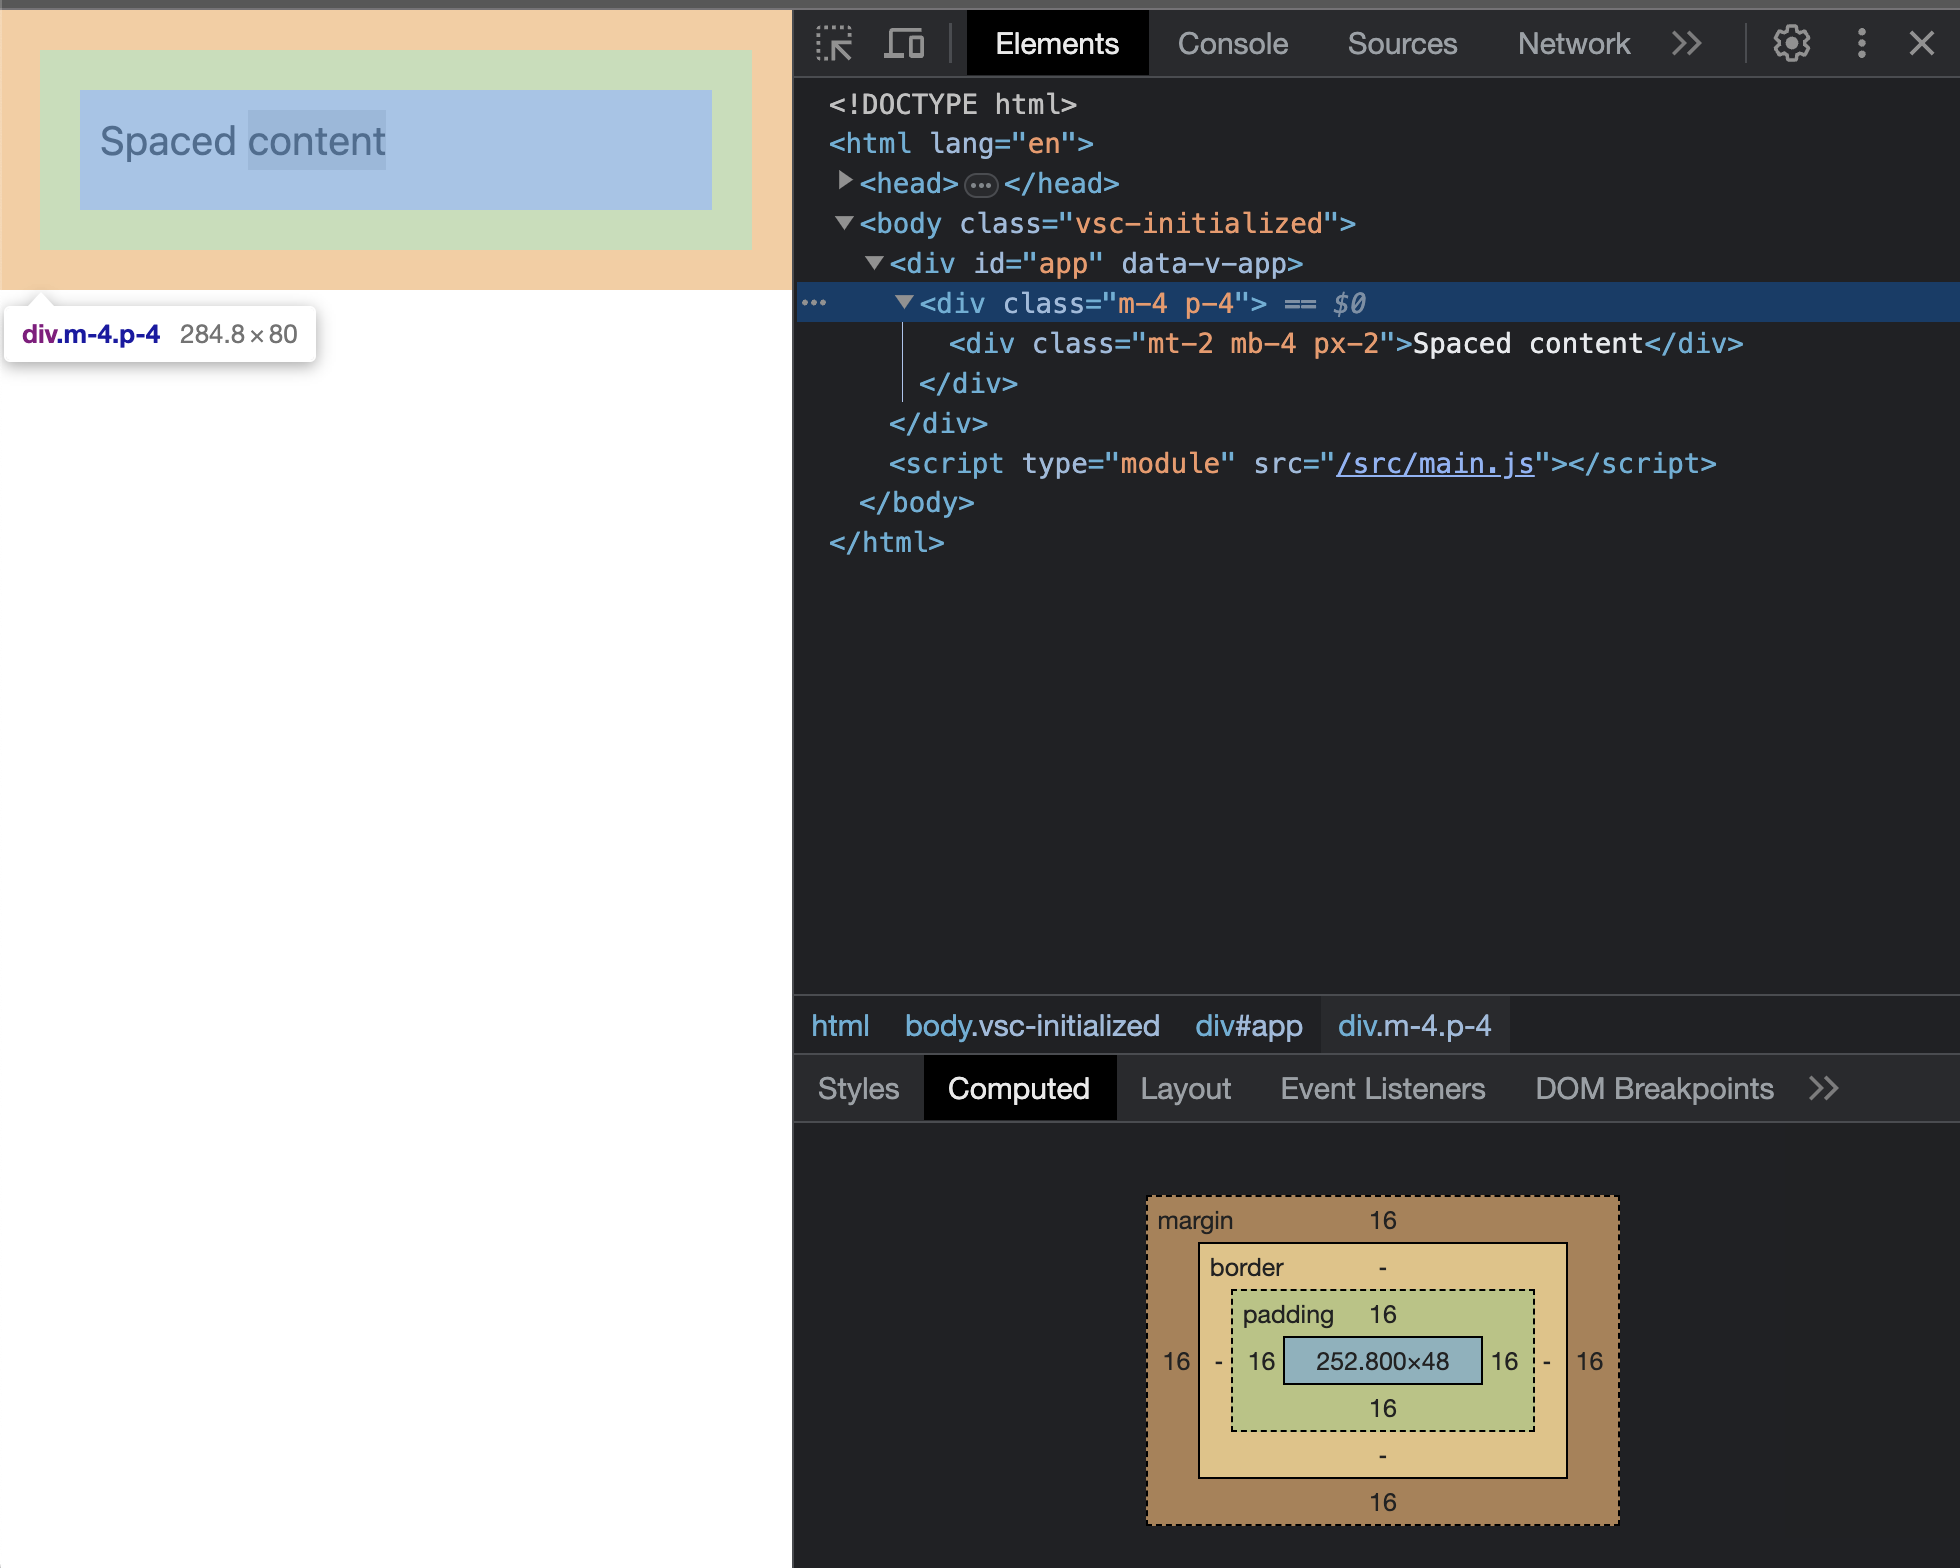Click the padding-left value 16 in box model

point(1262,1361)
